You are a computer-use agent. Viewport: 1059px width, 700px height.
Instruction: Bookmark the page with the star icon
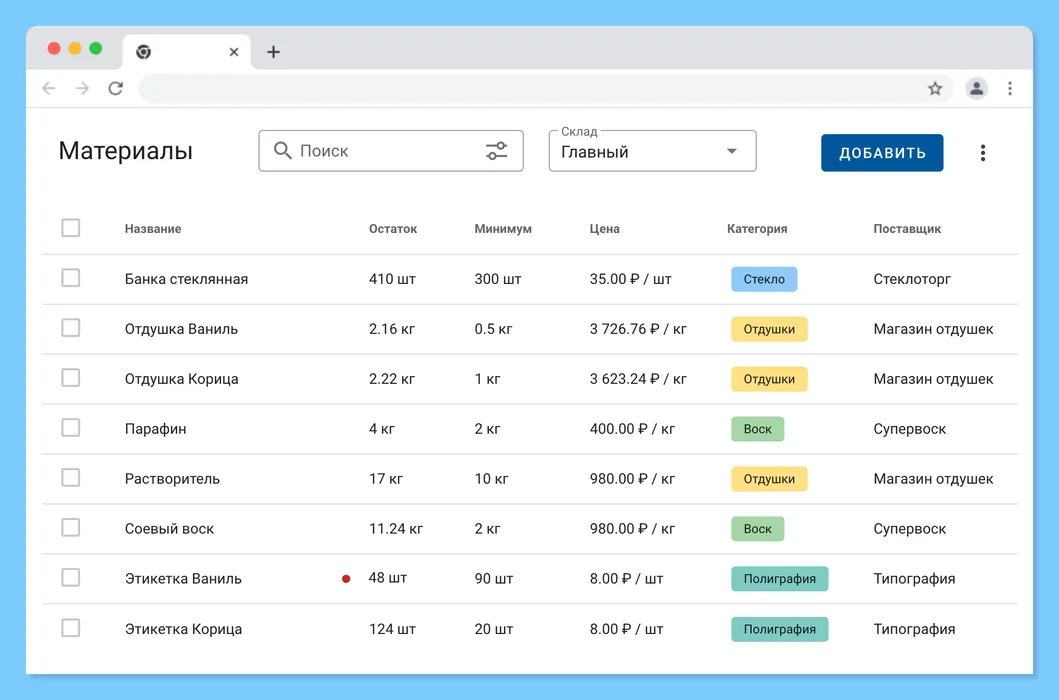[x=935, y=89]
